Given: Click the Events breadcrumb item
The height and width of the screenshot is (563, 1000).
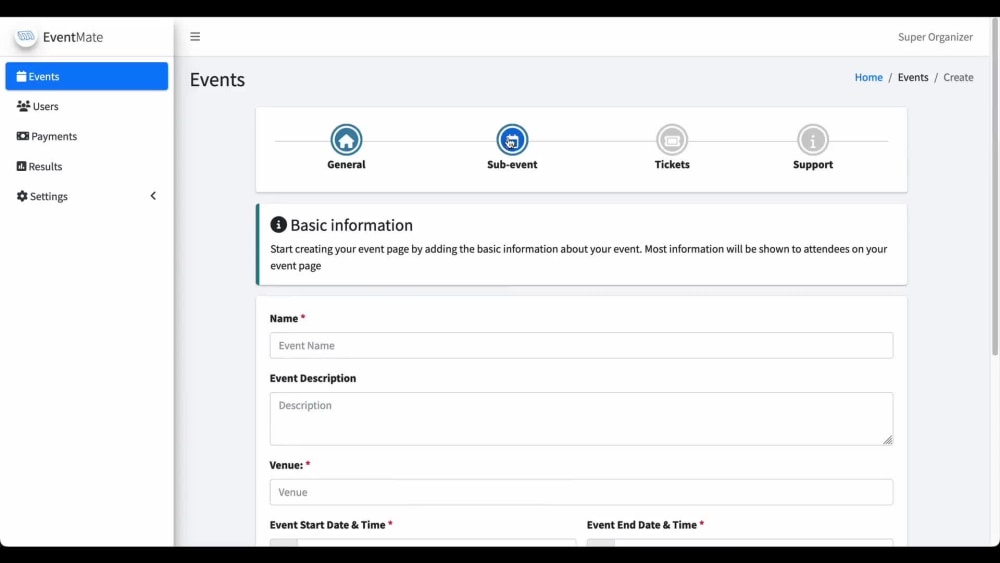Looking at the screenshot, I should point(913,77).
